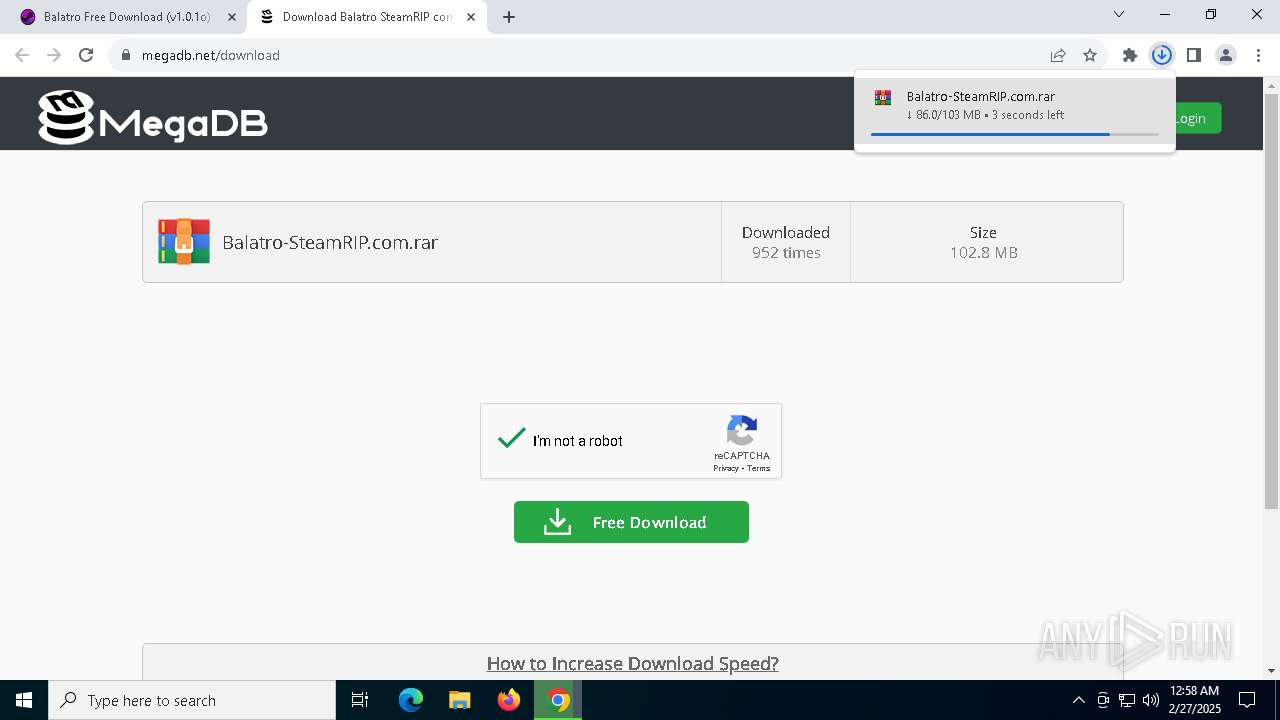
Task: Reload the MegaDB page
Action: 86,55
